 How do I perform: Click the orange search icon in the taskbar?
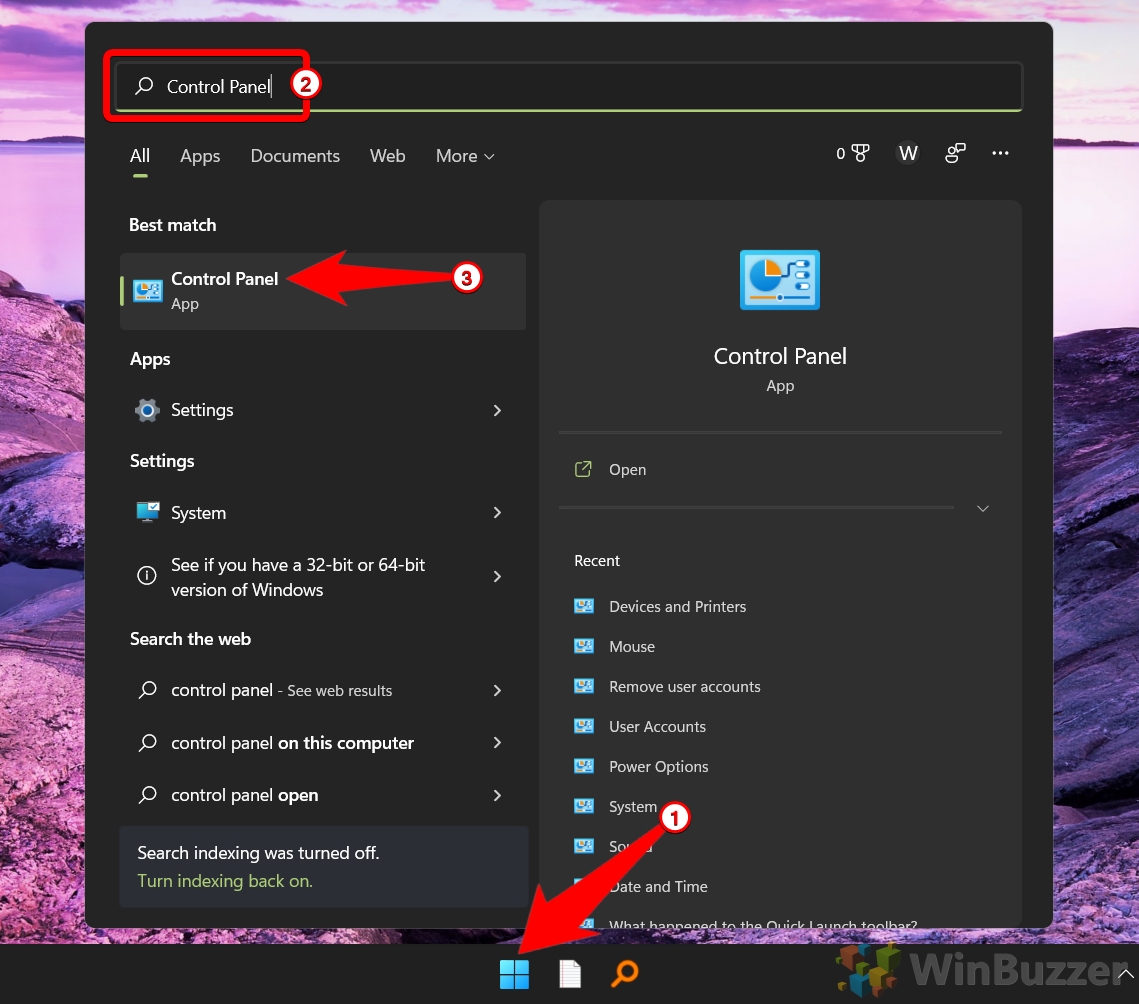tap(625, 973)
